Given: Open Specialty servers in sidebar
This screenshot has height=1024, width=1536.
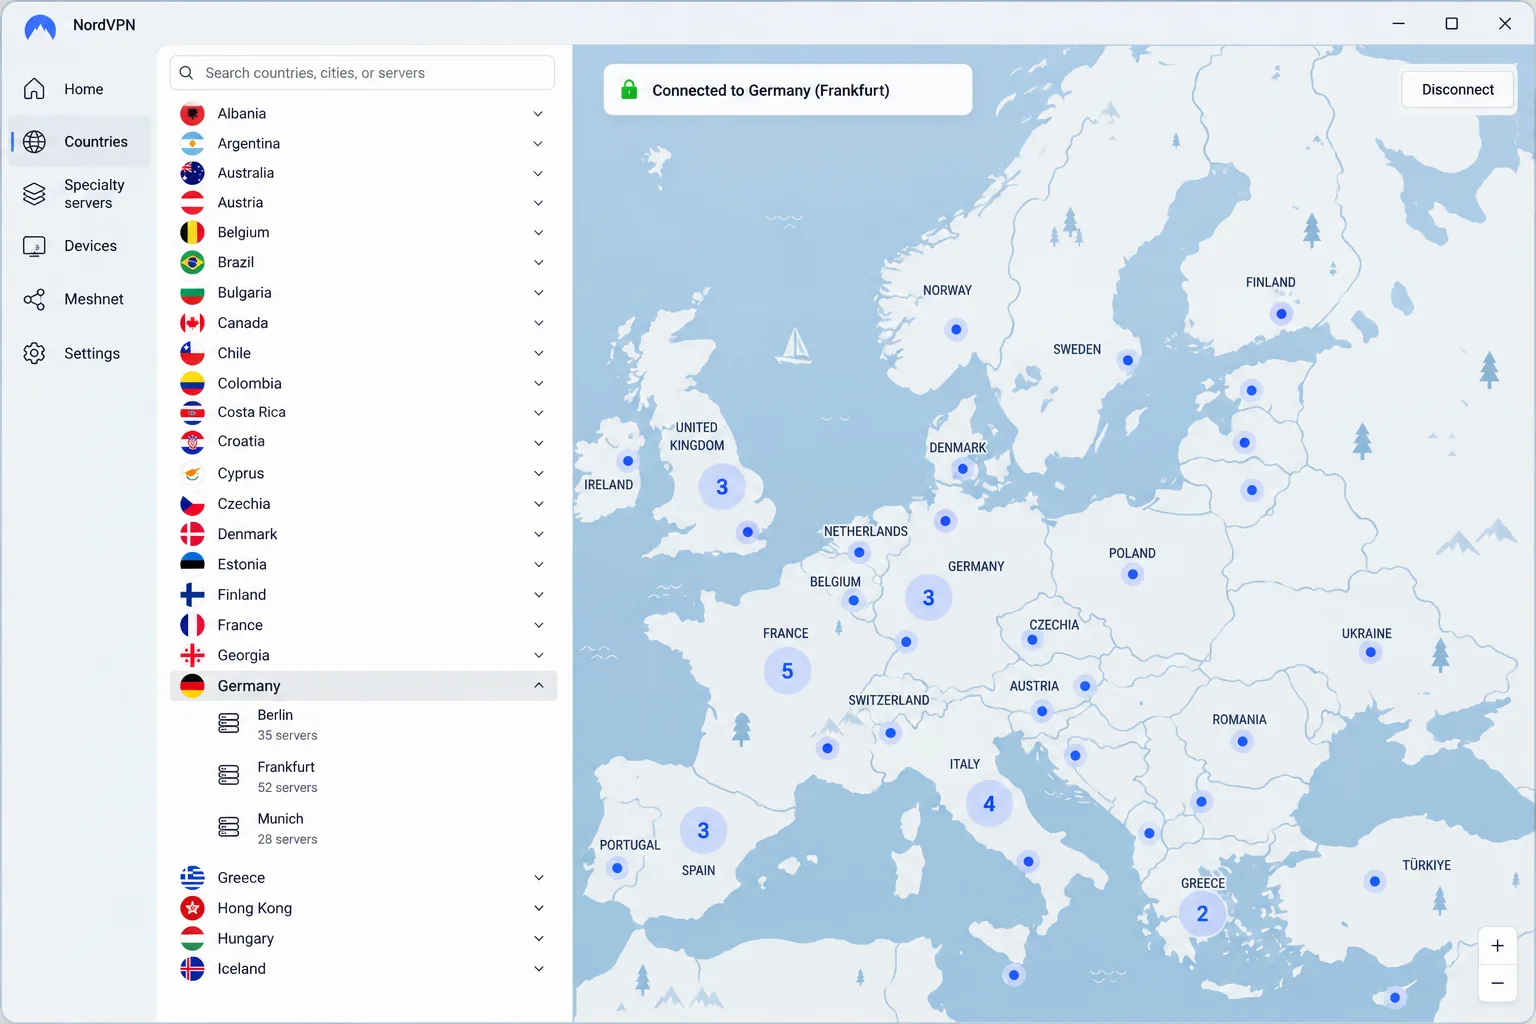Looking at the screenshot, I should click(79, 194).
